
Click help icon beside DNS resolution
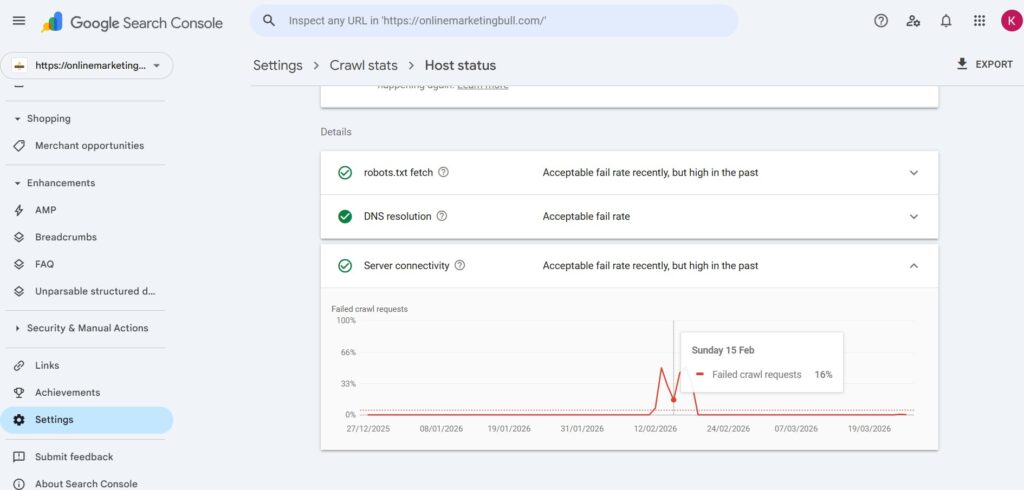pyautogui.click(x=441, y=216)
